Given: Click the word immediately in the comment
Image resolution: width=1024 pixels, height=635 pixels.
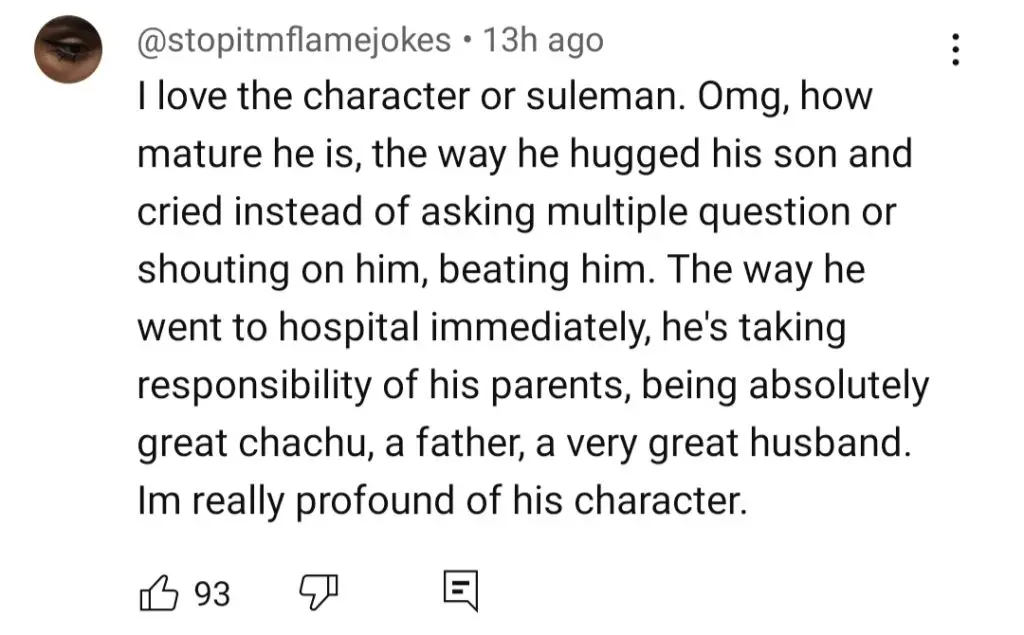Looking at the screenshot, I should coord(539,328).
